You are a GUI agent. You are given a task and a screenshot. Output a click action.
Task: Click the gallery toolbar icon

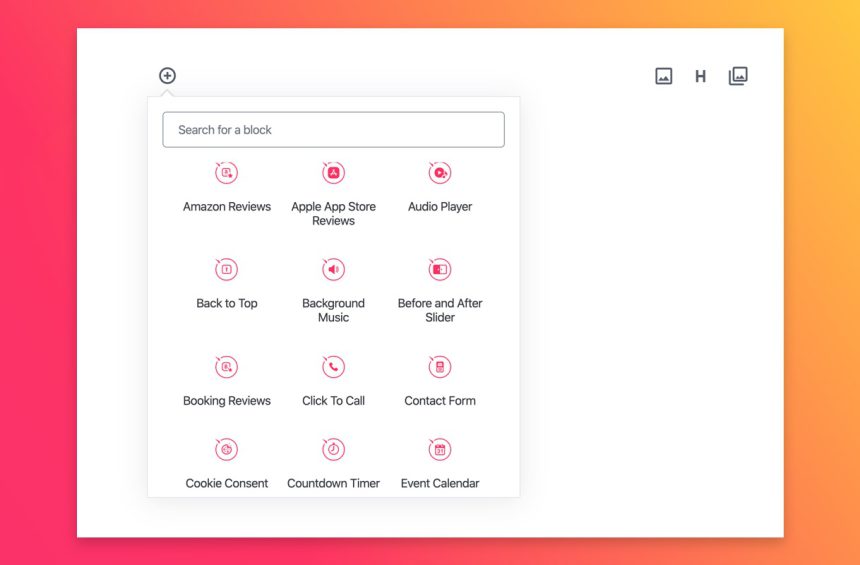click(x=738, y=76)
